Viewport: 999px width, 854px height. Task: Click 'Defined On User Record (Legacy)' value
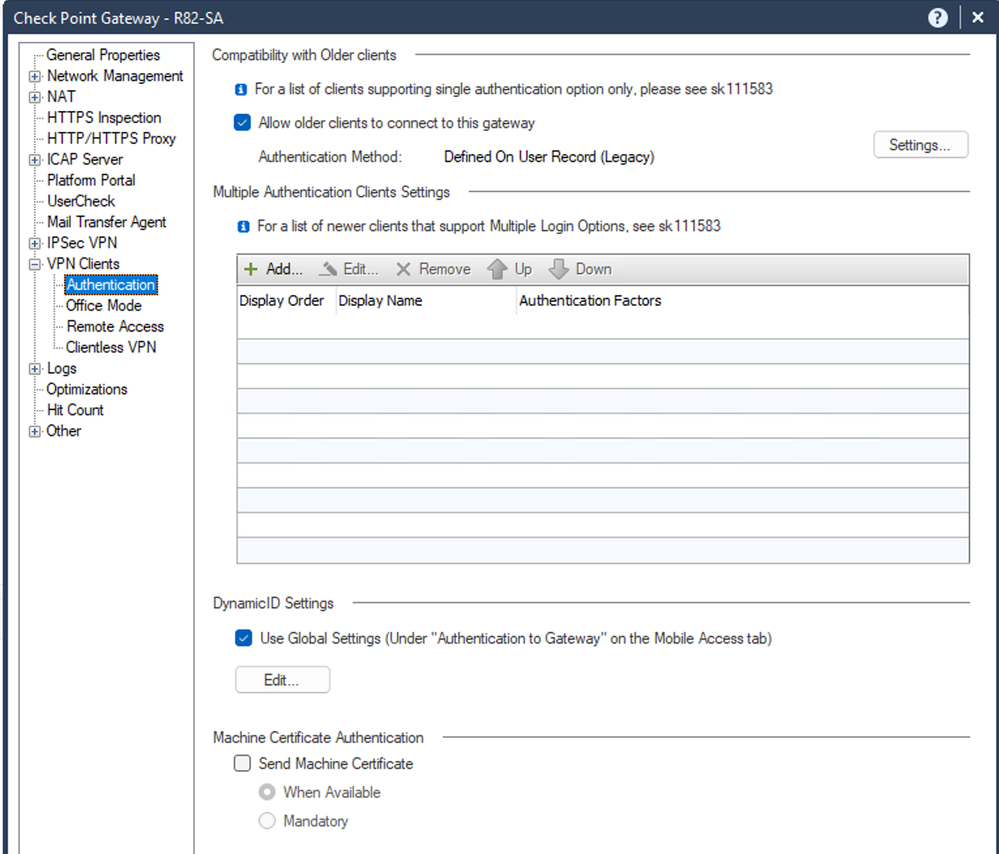click(x=549, y=157)
